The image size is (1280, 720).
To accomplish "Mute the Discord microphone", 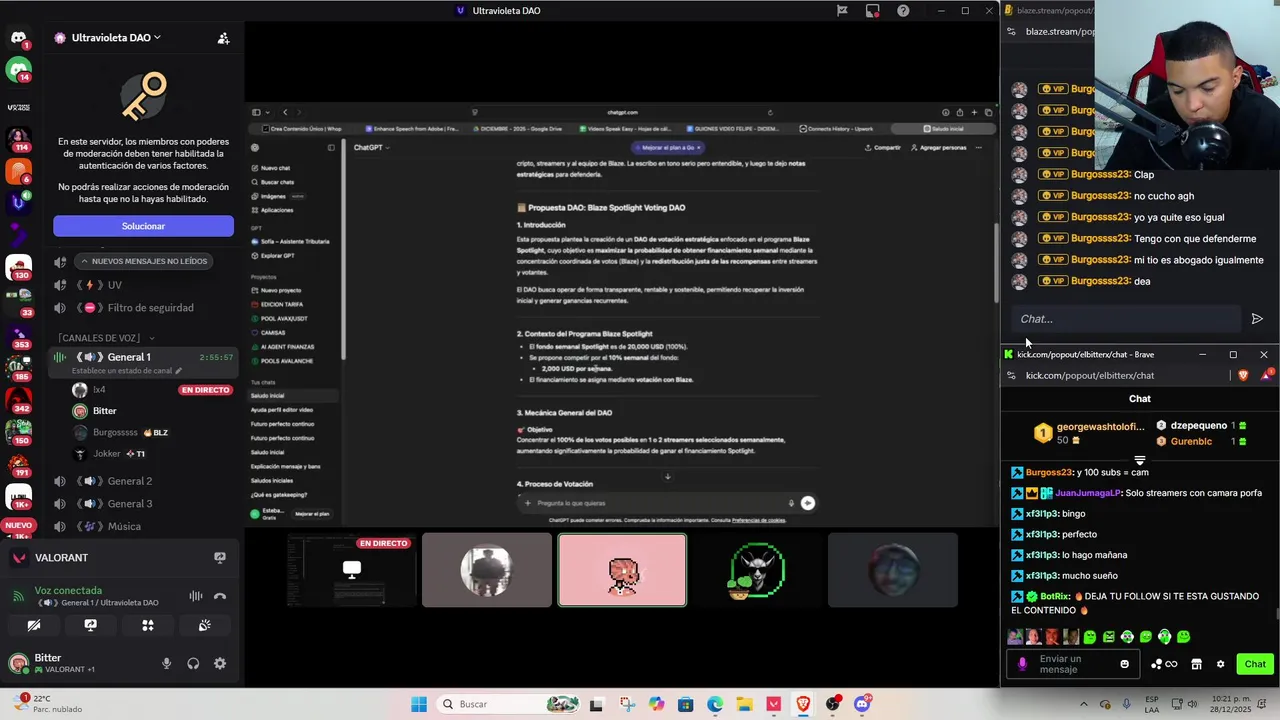I will pyautogui.click(x=166, y=663).
